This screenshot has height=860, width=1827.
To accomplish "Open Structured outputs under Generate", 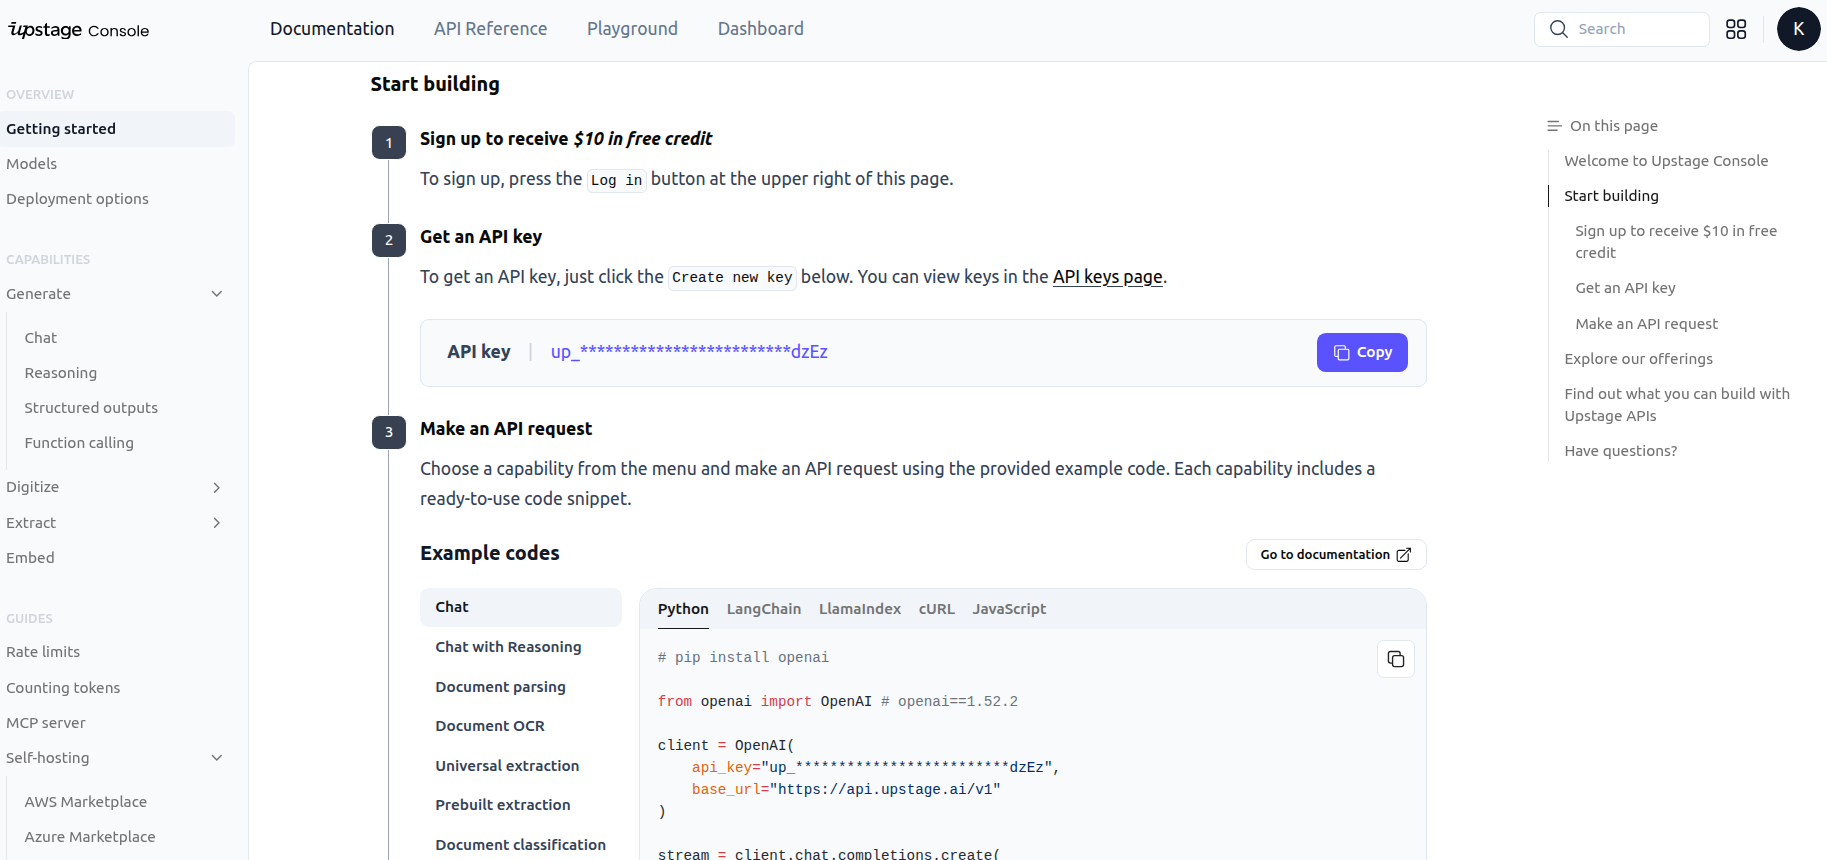I will pyautogui.click(x=91, y=408).
